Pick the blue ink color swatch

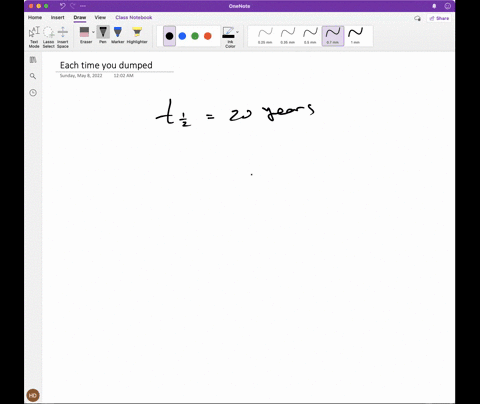(182, 36)
